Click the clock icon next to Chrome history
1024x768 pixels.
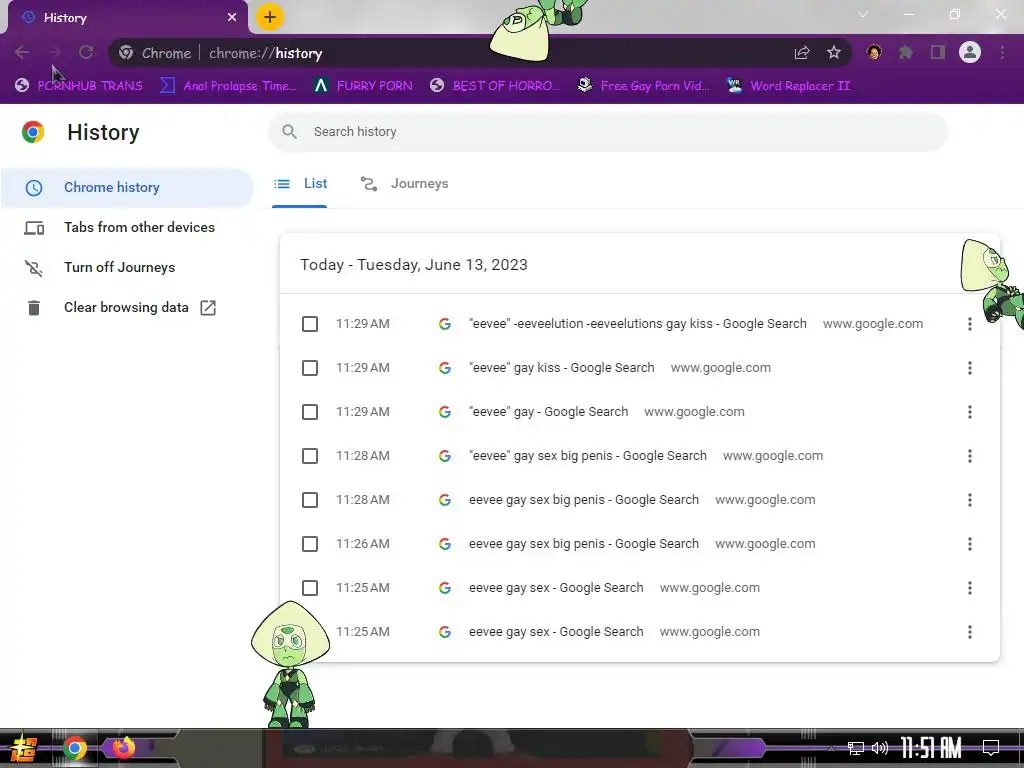click(x=34, y=188)
